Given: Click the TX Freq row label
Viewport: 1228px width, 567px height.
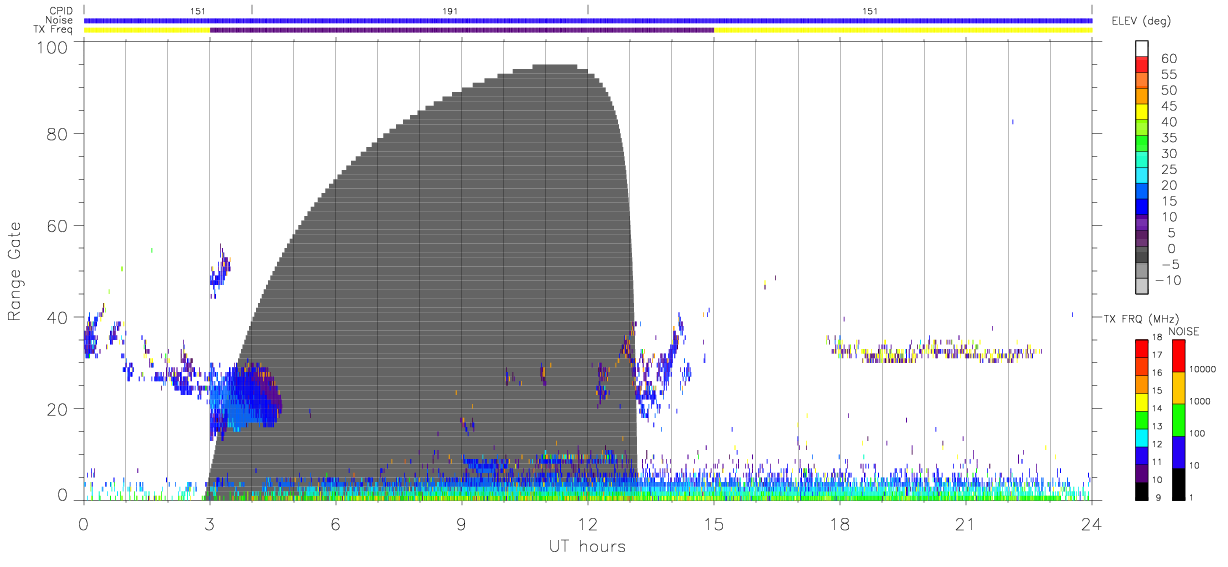Looking at the screenshot, I should pos(54,30).
